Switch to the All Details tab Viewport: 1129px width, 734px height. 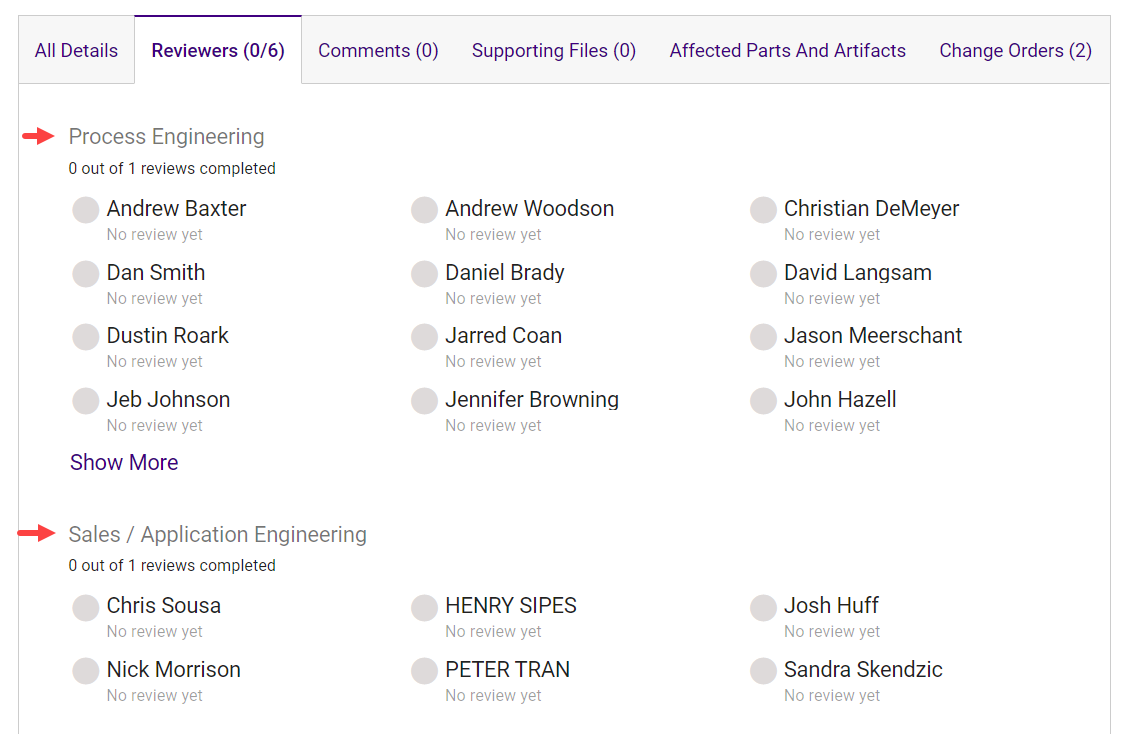coord(76,50)
